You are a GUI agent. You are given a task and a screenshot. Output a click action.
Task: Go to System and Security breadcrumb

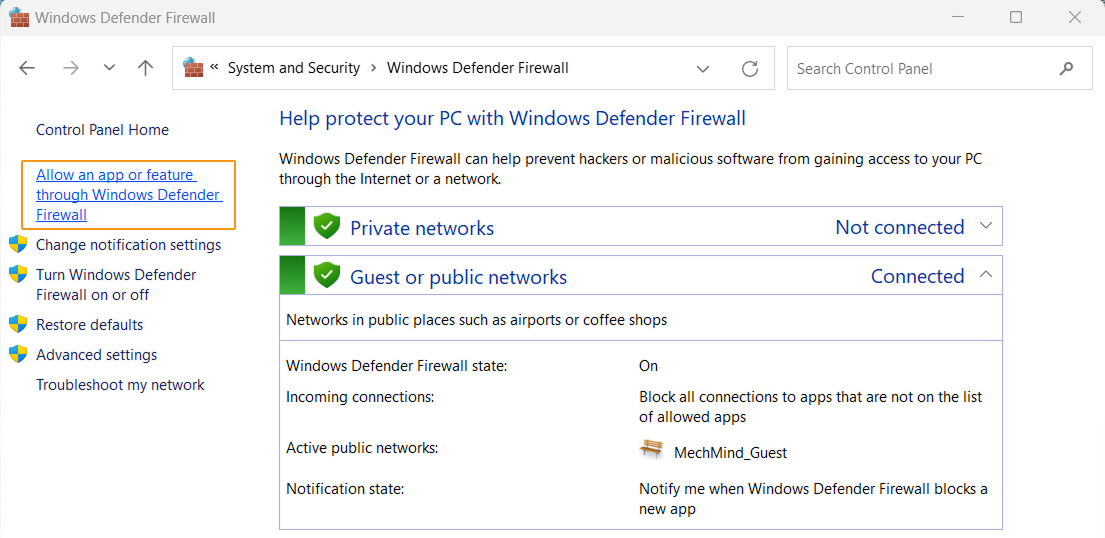tap(293, 68)
